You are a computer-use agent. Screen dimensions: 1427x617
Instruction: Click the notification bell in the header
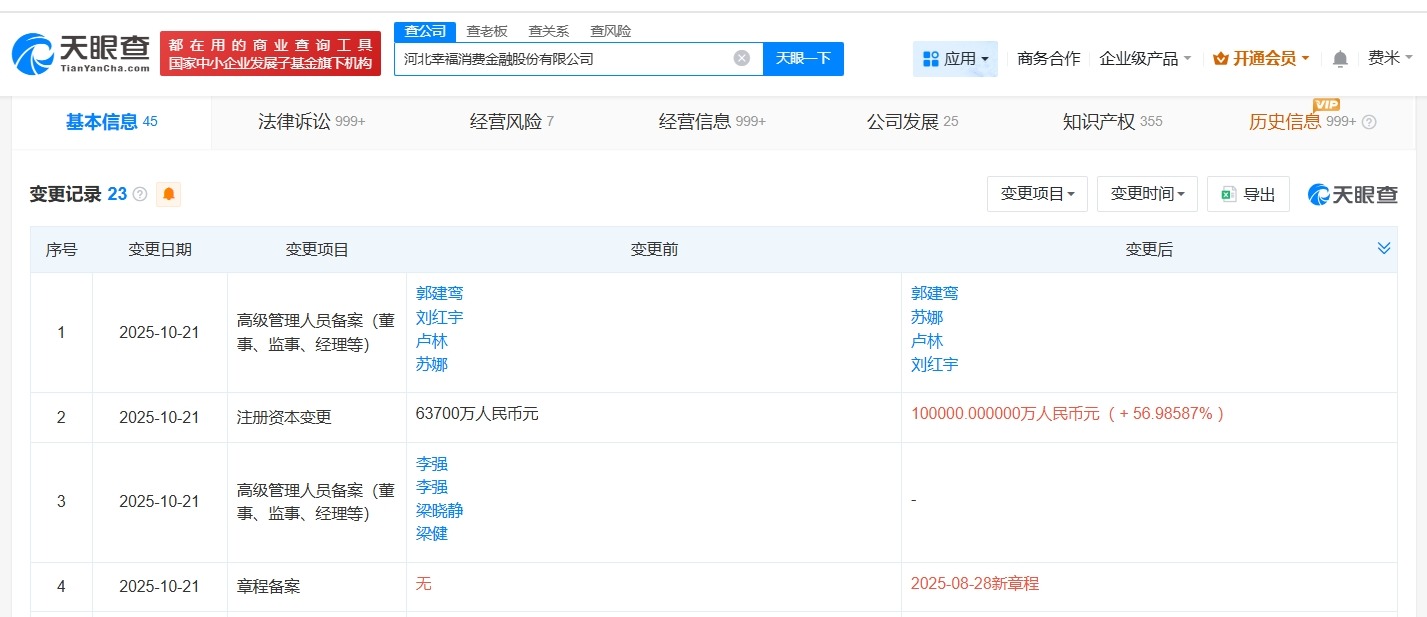(x=1340, y=59)
